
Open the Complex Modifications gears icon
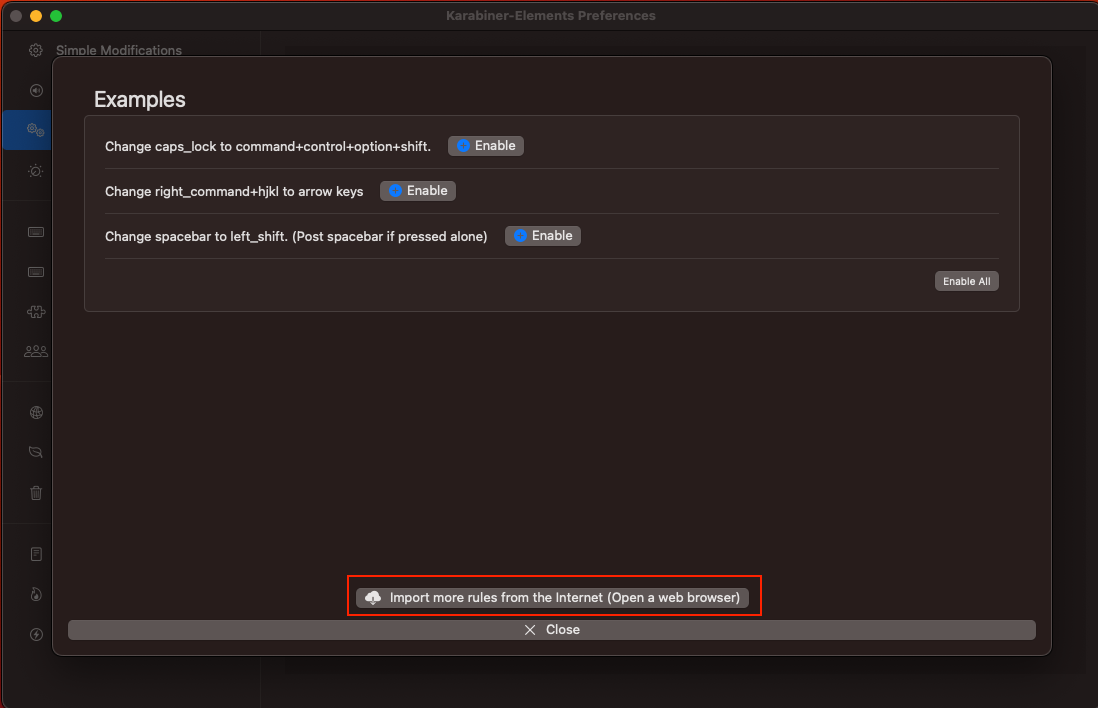(35, 130)
